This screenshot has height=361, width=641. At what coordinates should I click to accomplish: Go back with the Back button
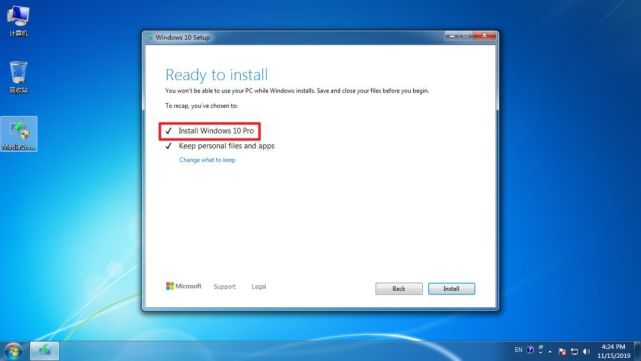pos(399,289)
